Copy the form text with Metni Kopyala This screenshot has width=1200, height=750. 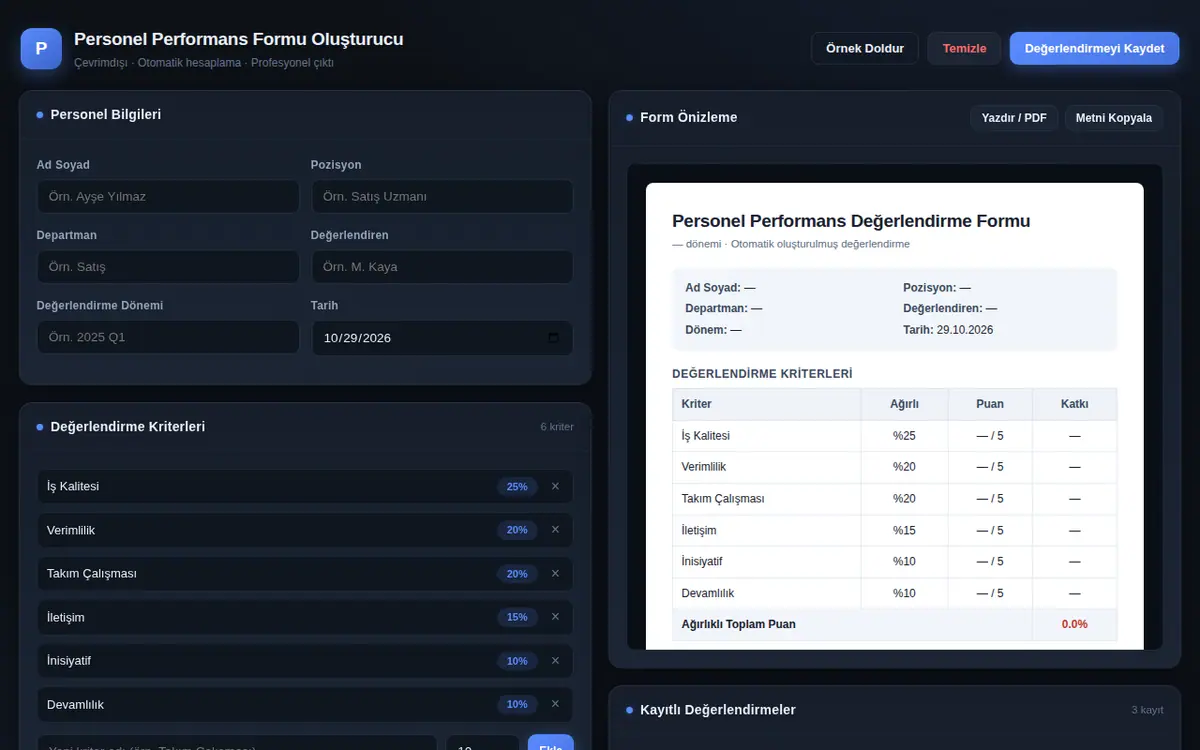[x=1114, y=118]
